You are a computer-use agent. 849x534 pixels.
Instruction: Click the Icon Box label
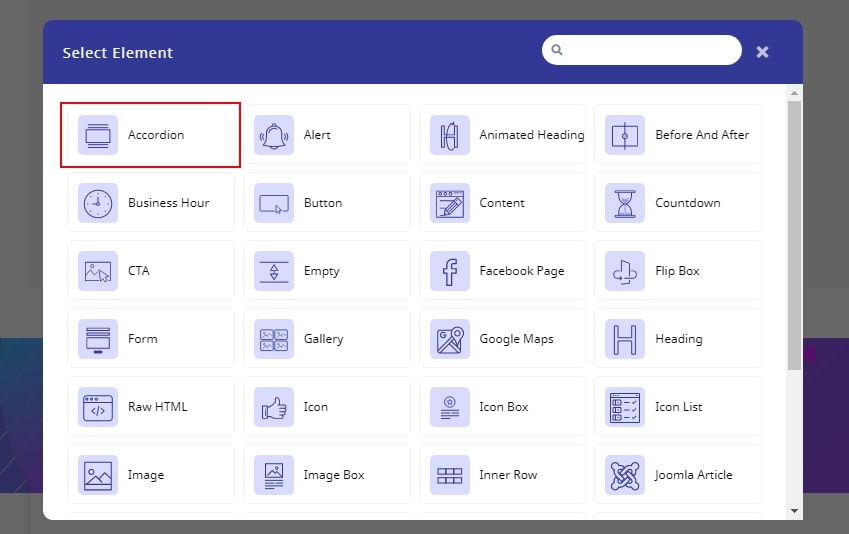coord(504,407)
